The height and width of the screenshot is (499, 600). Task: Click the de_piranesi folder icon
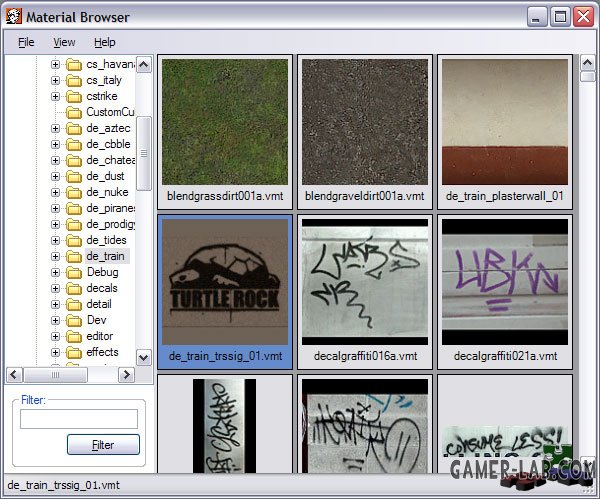(x=74, y=209)
